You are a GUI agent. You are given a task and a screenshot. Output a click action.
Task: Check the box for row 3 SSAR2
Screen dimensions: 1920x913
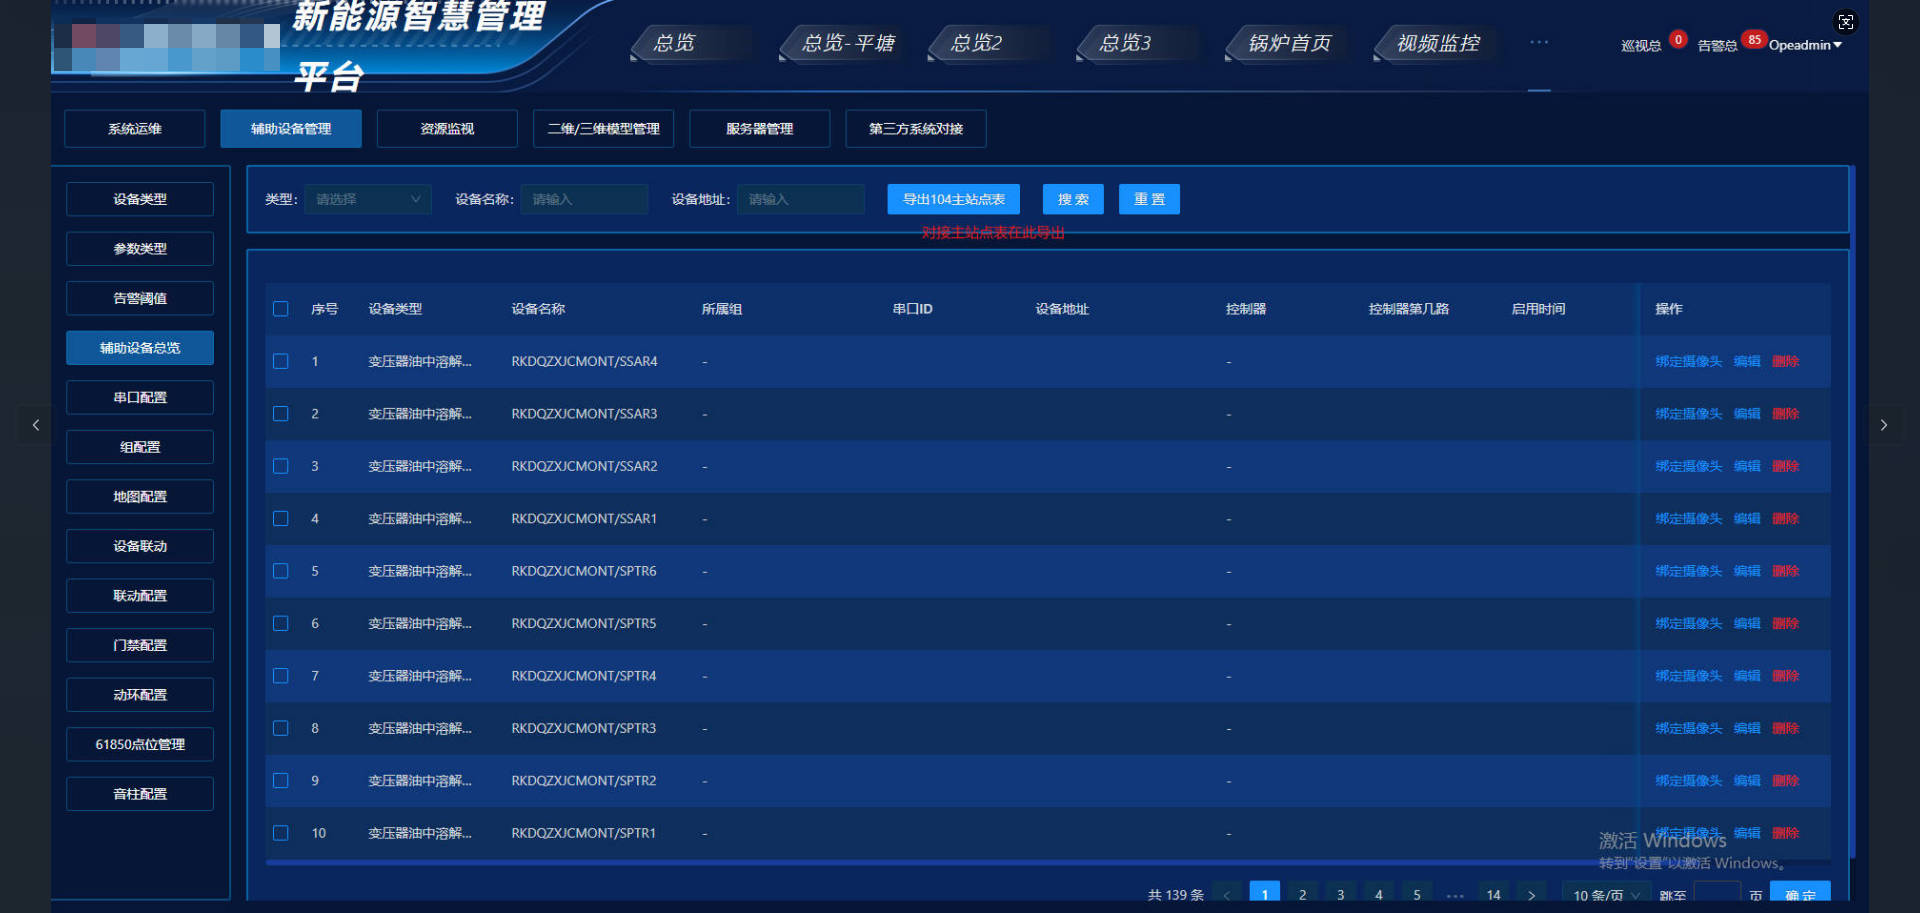click(281, 466)
